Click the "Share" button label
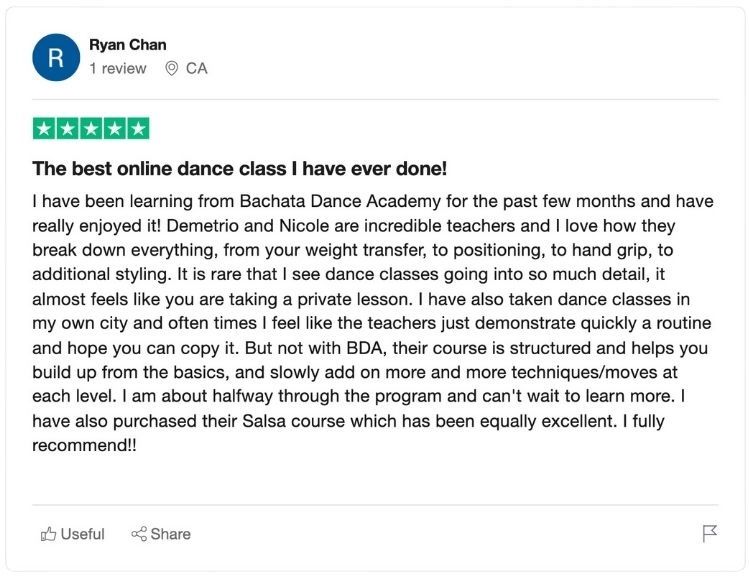Viewport: 749px width, 577px height. 171,534
